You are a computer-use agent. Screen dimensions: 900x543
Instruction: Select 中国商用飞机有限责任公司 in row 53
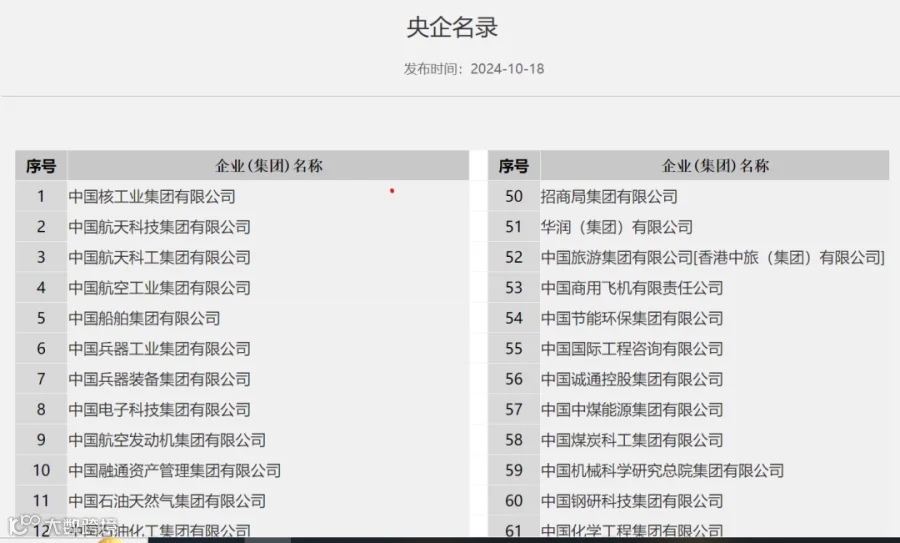632,288
